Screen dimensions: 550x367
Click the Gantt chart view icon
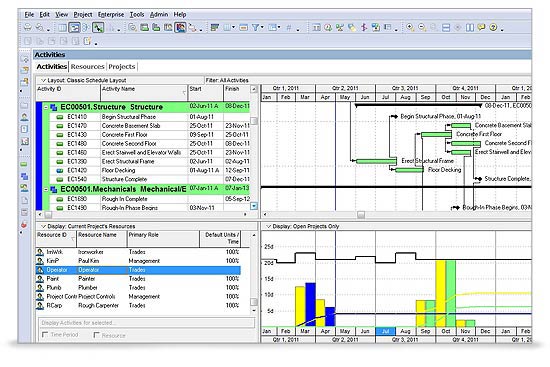pyautogui.click(x=74, y=27)
